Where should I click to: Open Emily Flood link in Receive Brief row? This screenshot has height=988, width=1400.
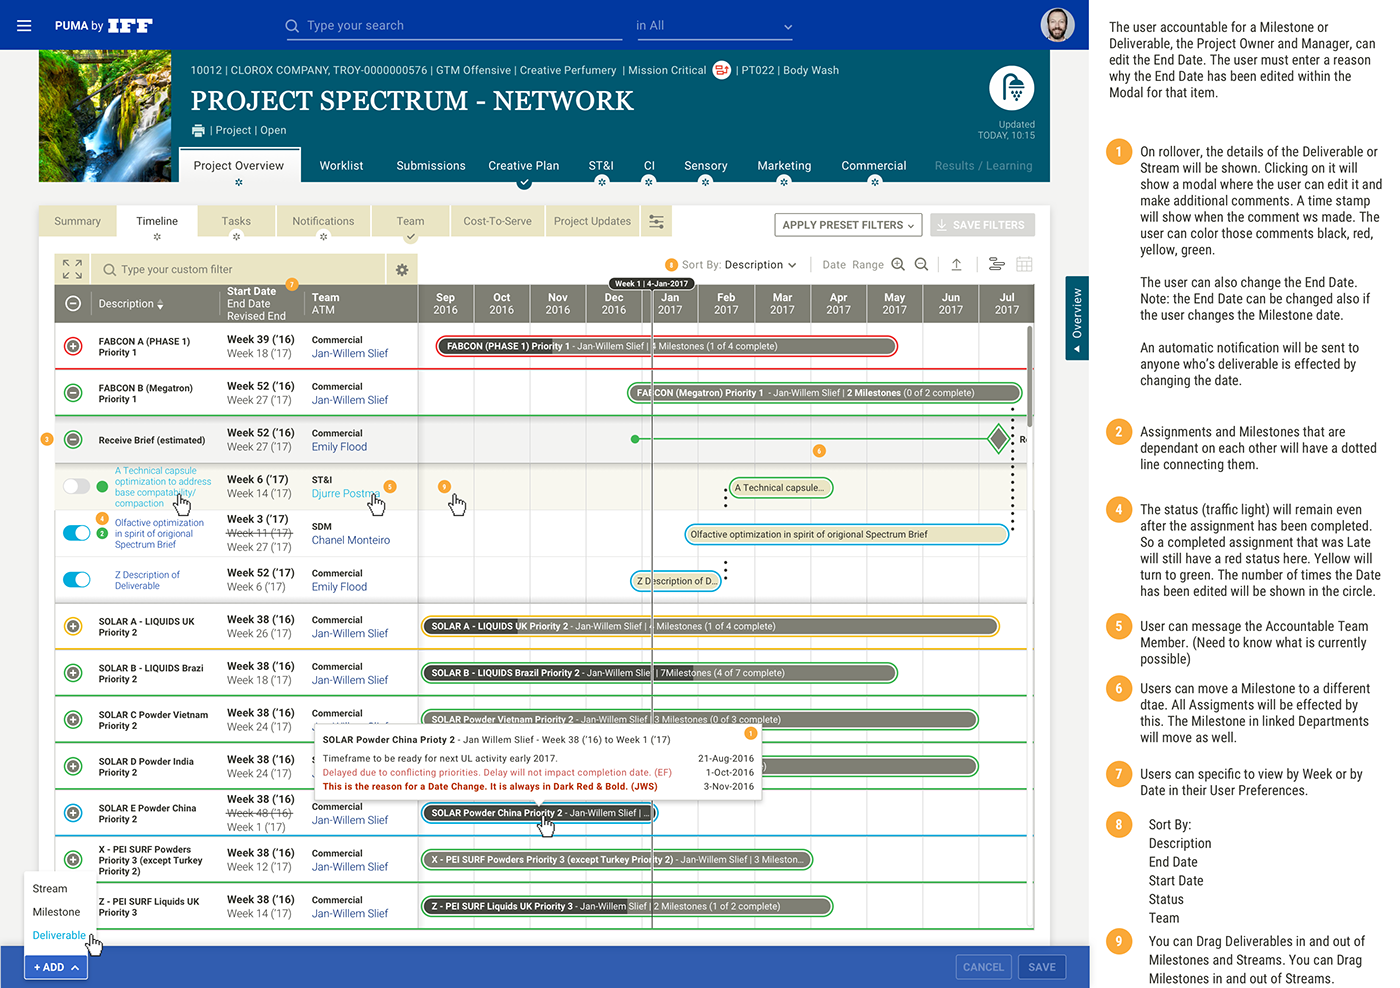pyautogui.click(x=339, y=447)
